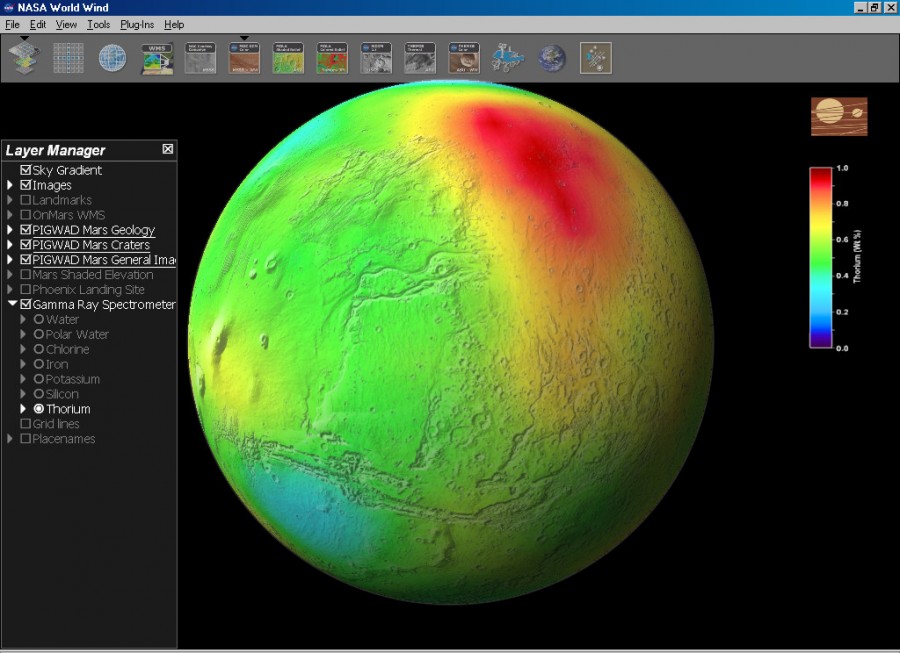The width and height of the screenshot is (900, 653).
Task: Click the lat/long grid toolbar icon
Action: point(68,58)
